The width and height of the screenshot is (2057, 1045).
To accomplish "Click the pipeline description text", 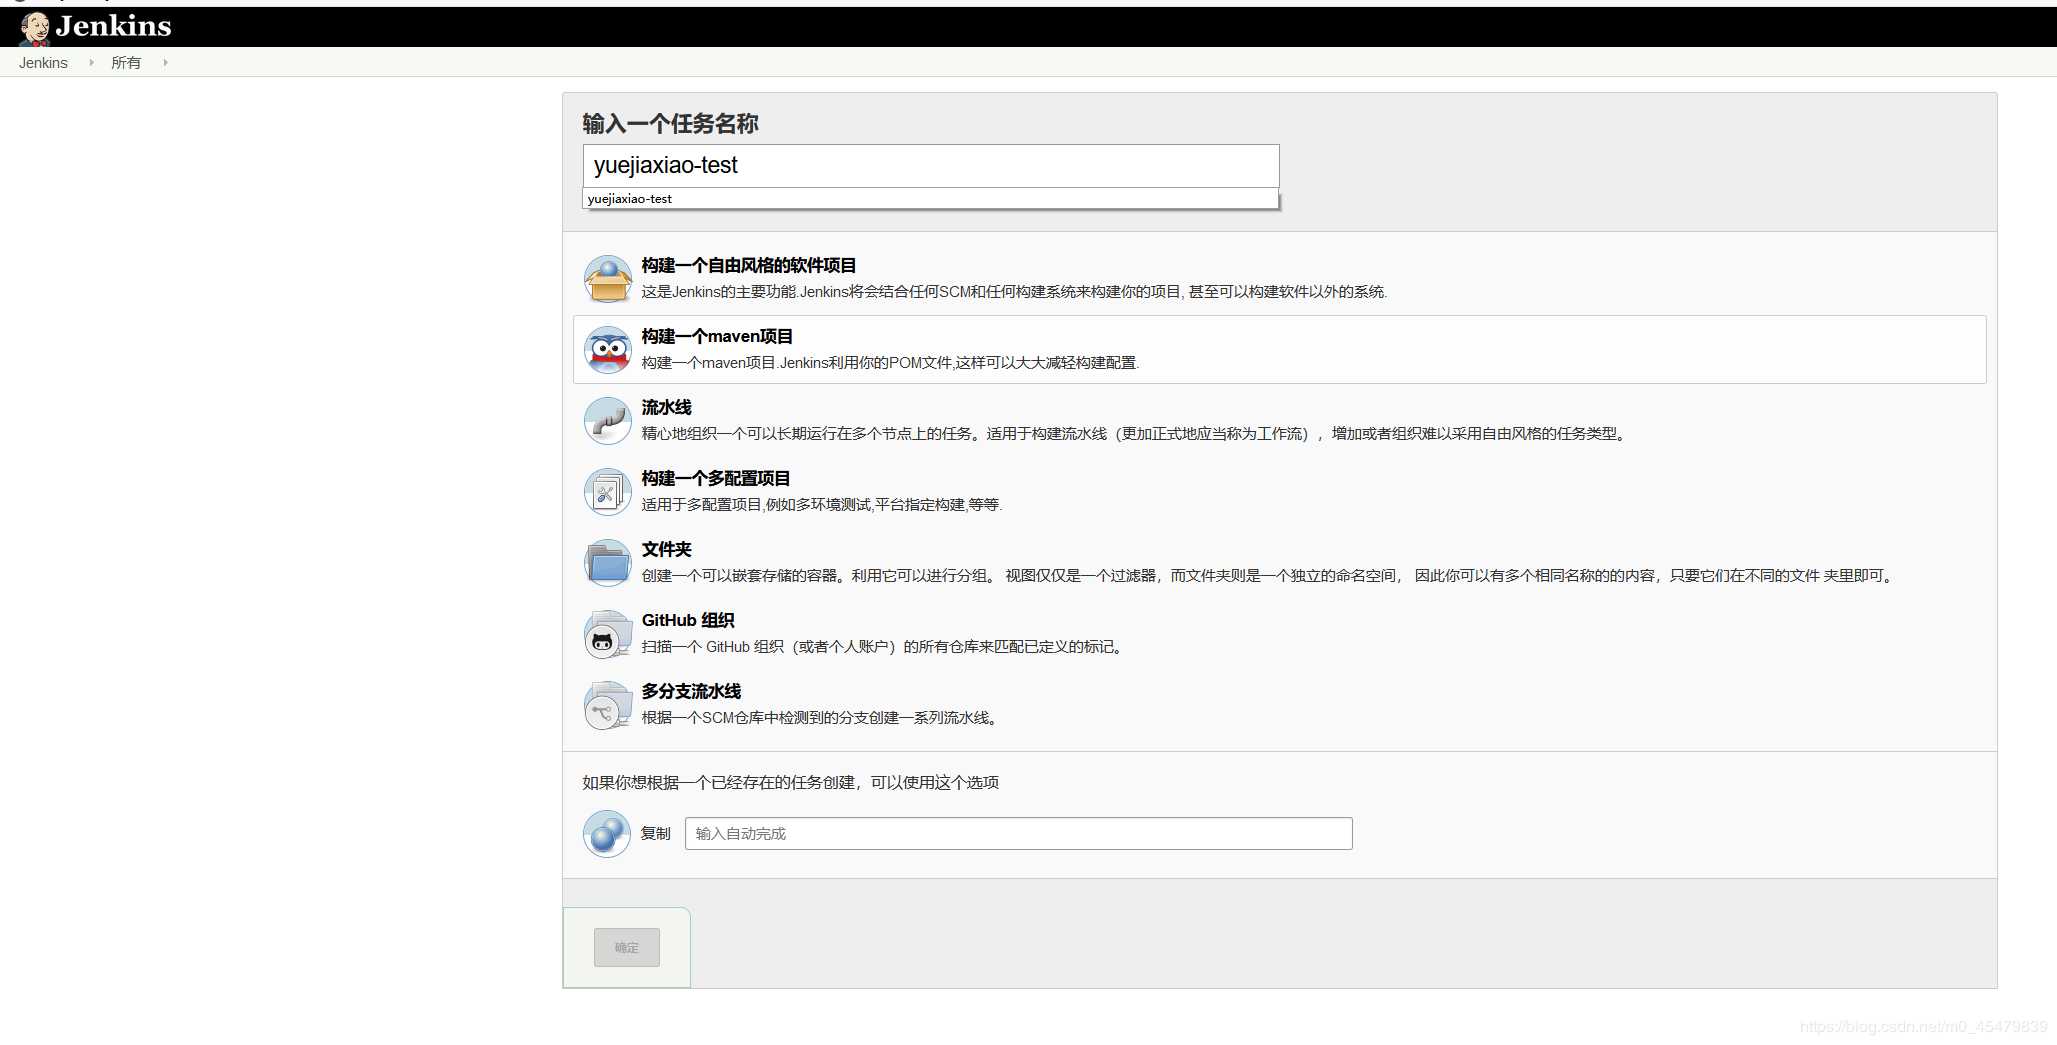I will (x=1136, y=434).
